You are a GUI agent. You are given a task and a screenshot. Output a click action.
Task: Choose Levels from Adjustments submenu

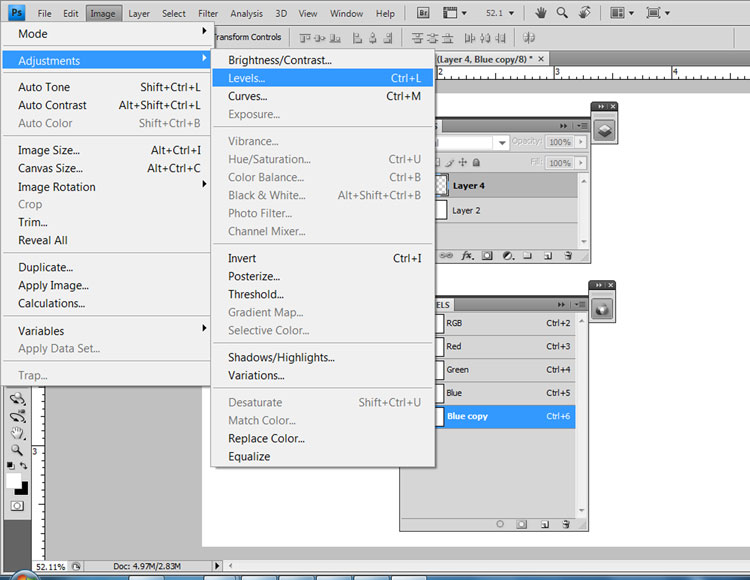pyautogui.click(x=323, y=78)
